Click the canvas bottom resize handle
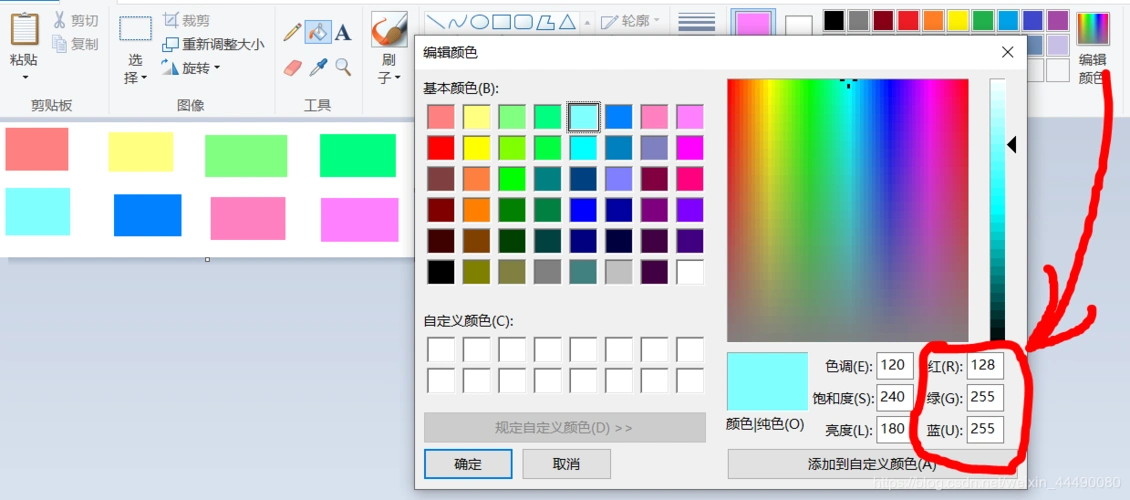Screen dimensions: 1130x500 coord(208,259)
